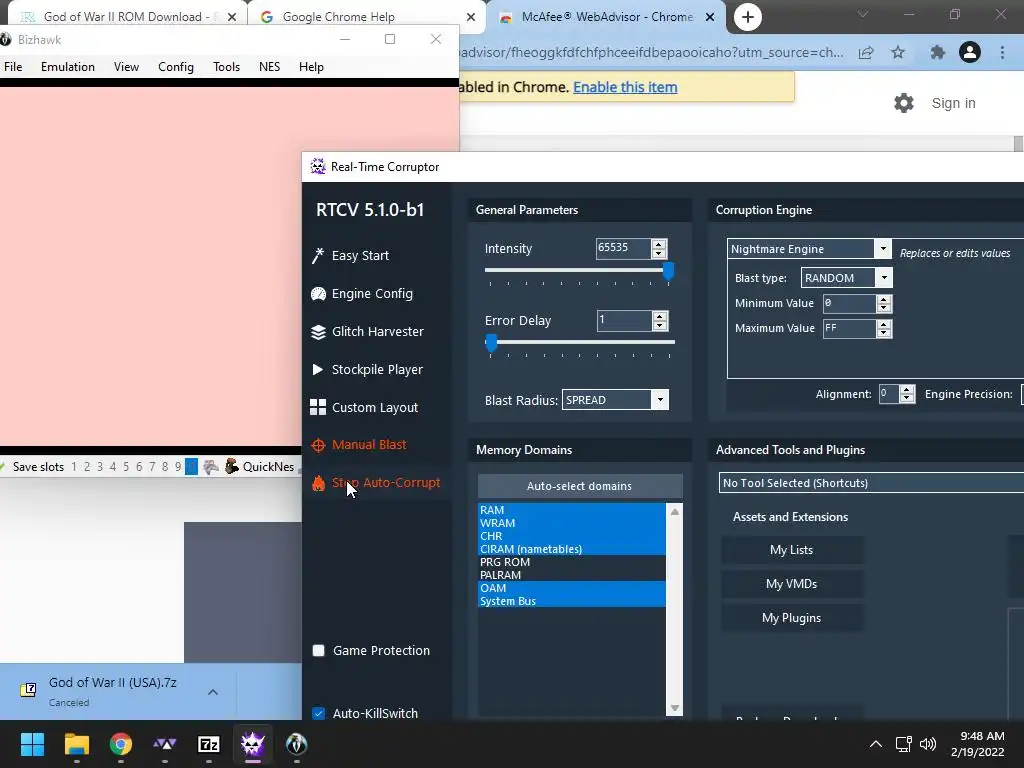The image size is (1024, 768).
Task: Trigger a Manual Blast
Action: point(359,445)
